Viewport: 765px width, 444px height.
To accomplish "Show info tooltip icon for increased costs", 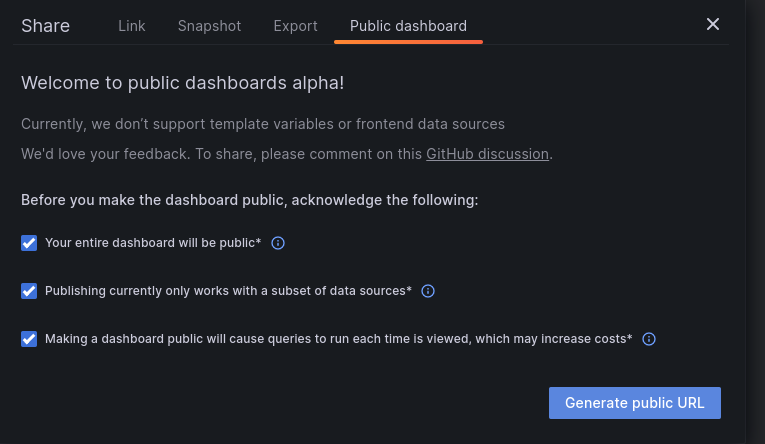I will pyautogui.click(x=649, y=339).
